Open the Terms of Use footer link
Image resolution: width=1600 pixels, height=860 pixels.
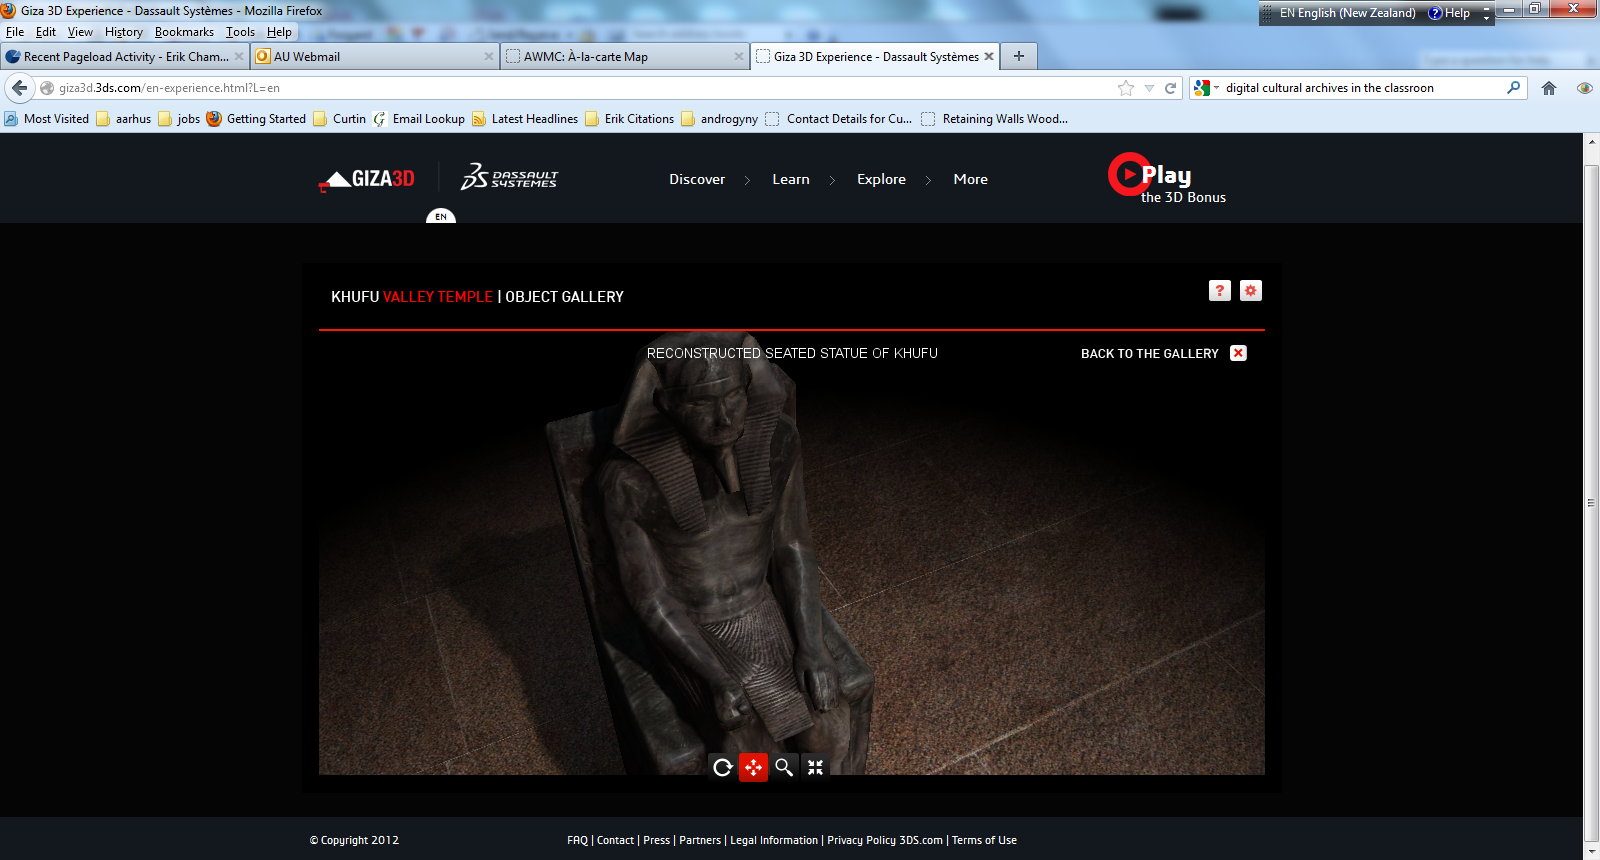click(x=984, y=840)
